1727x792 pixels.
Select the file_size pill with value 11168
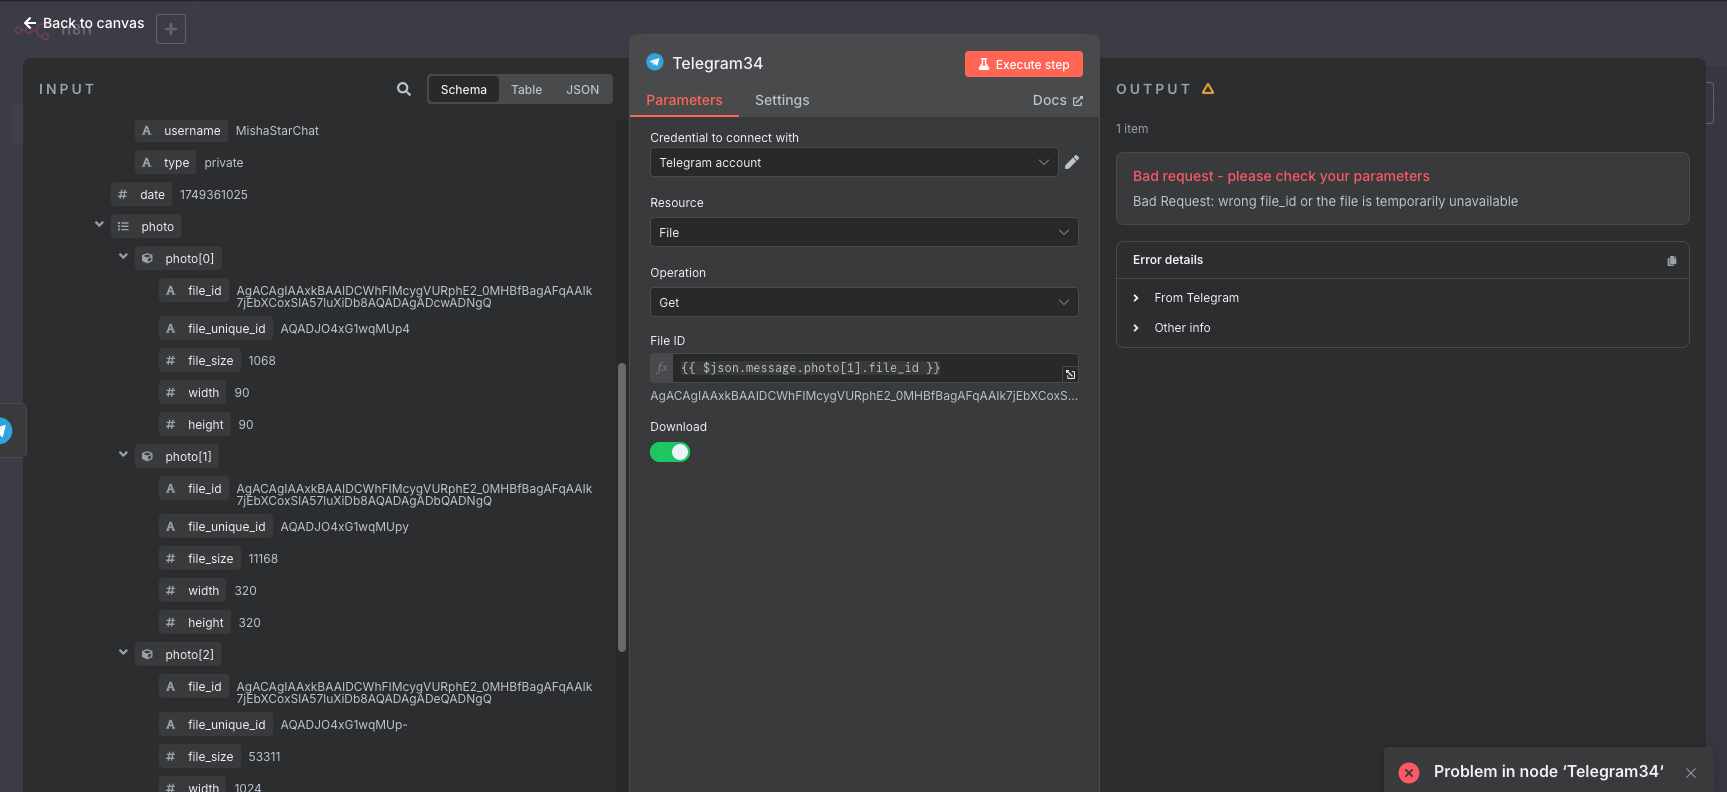click(200, 559)
